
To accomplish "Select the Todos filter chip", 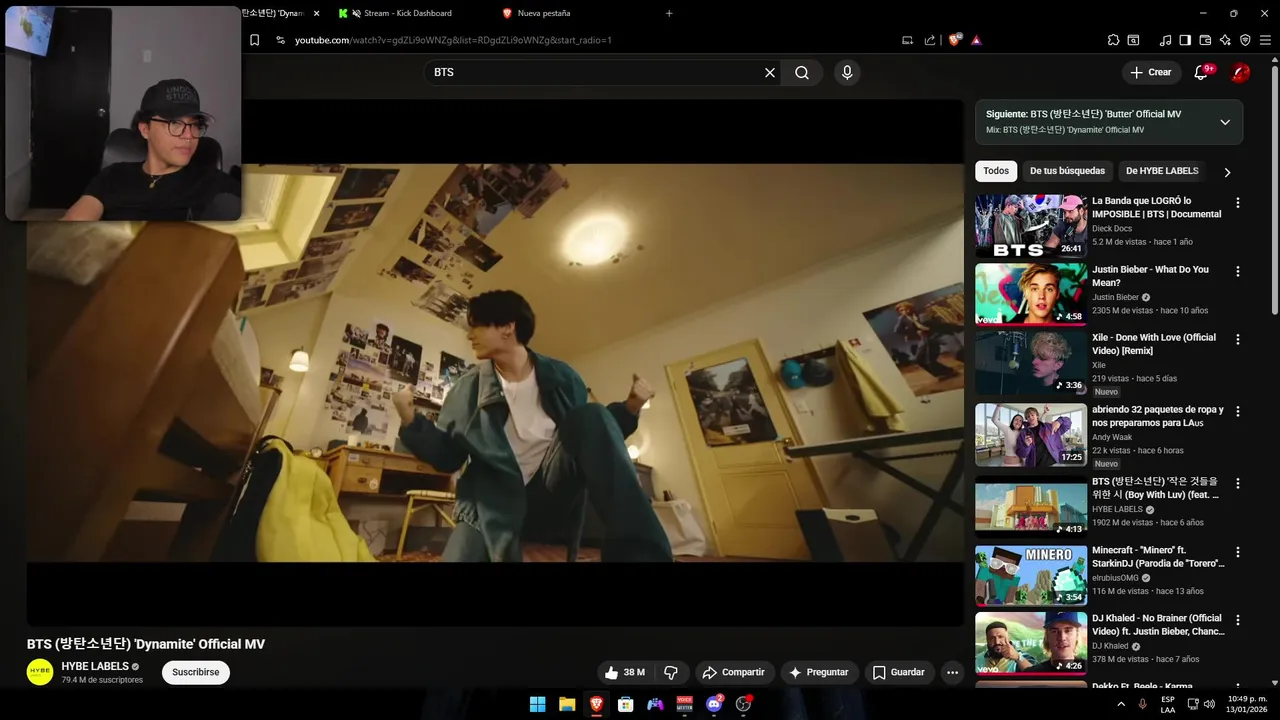I will 996,171.
